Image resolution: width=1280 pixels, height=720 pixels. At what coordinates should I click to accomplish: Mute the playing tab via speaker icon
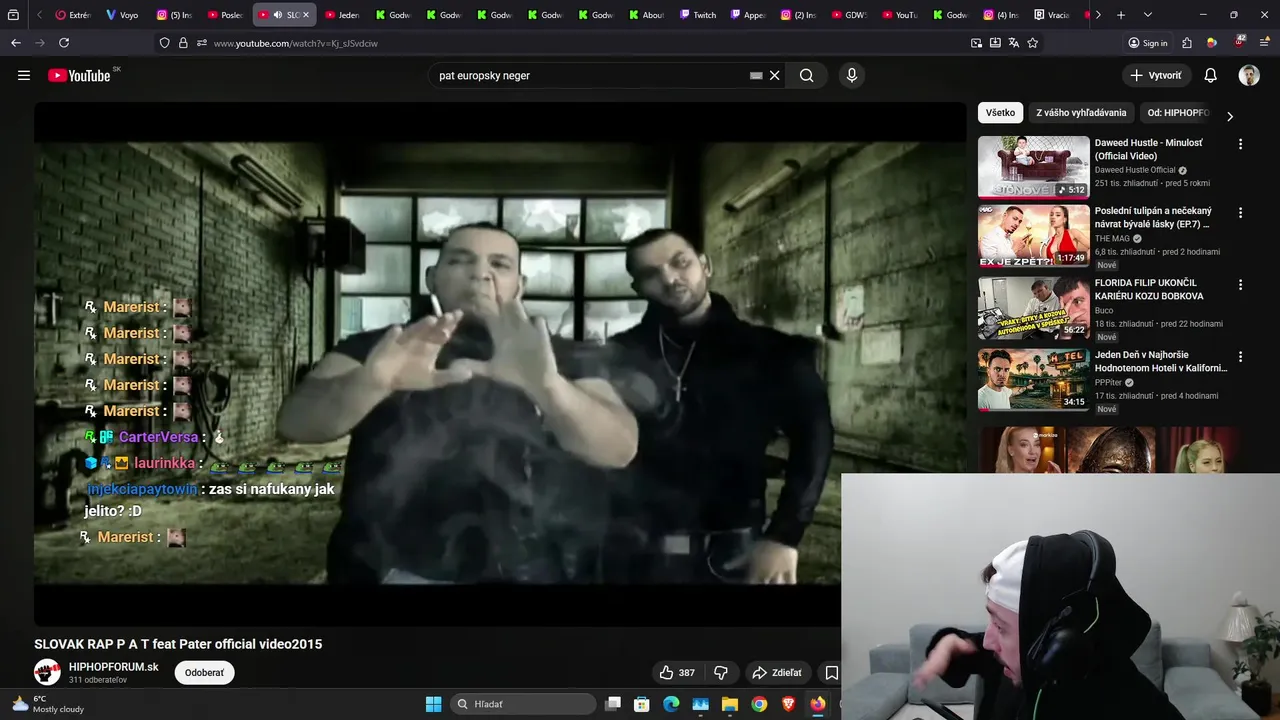click(x=278, y=15)
